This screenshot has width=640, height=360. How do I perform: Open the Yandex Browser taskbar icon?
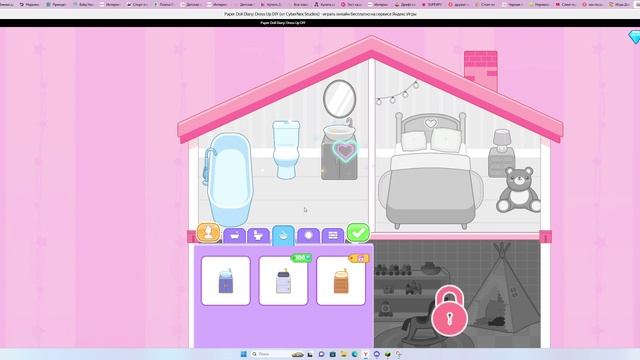pyautogui.click(x=366, y=354)
